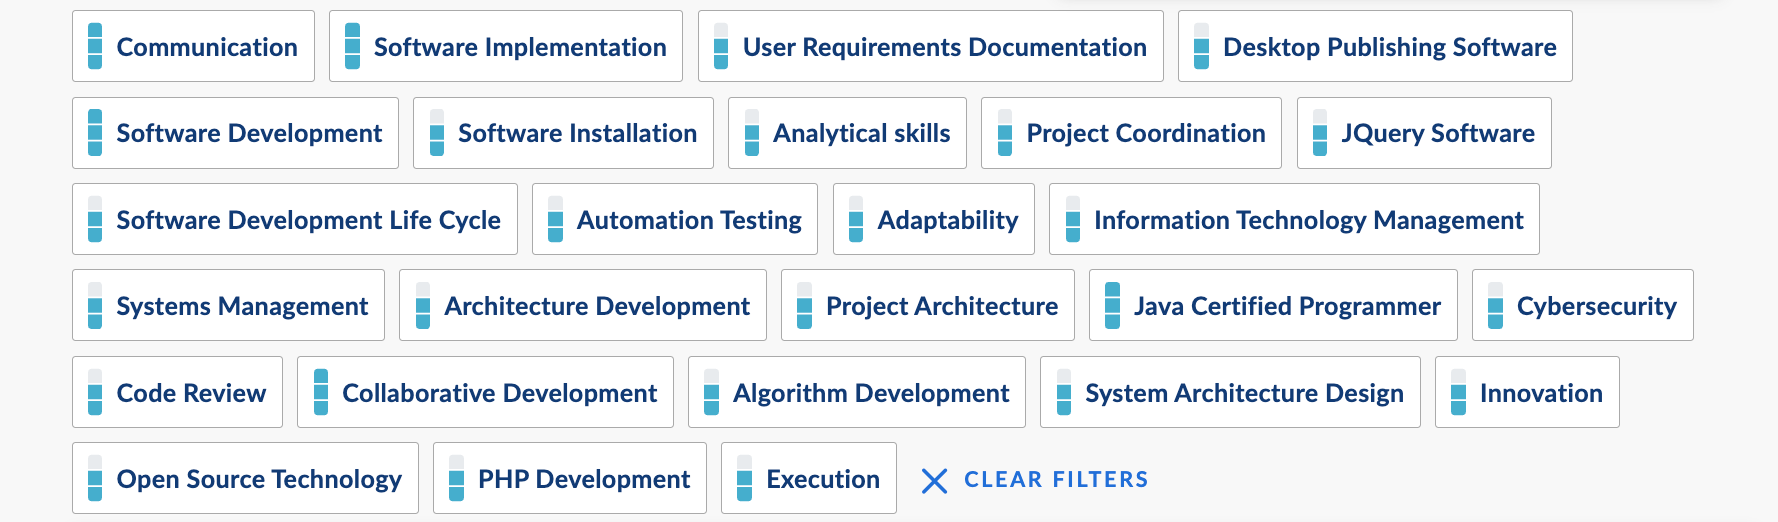Select the User Requirements Documentation chip

(944, 47)
